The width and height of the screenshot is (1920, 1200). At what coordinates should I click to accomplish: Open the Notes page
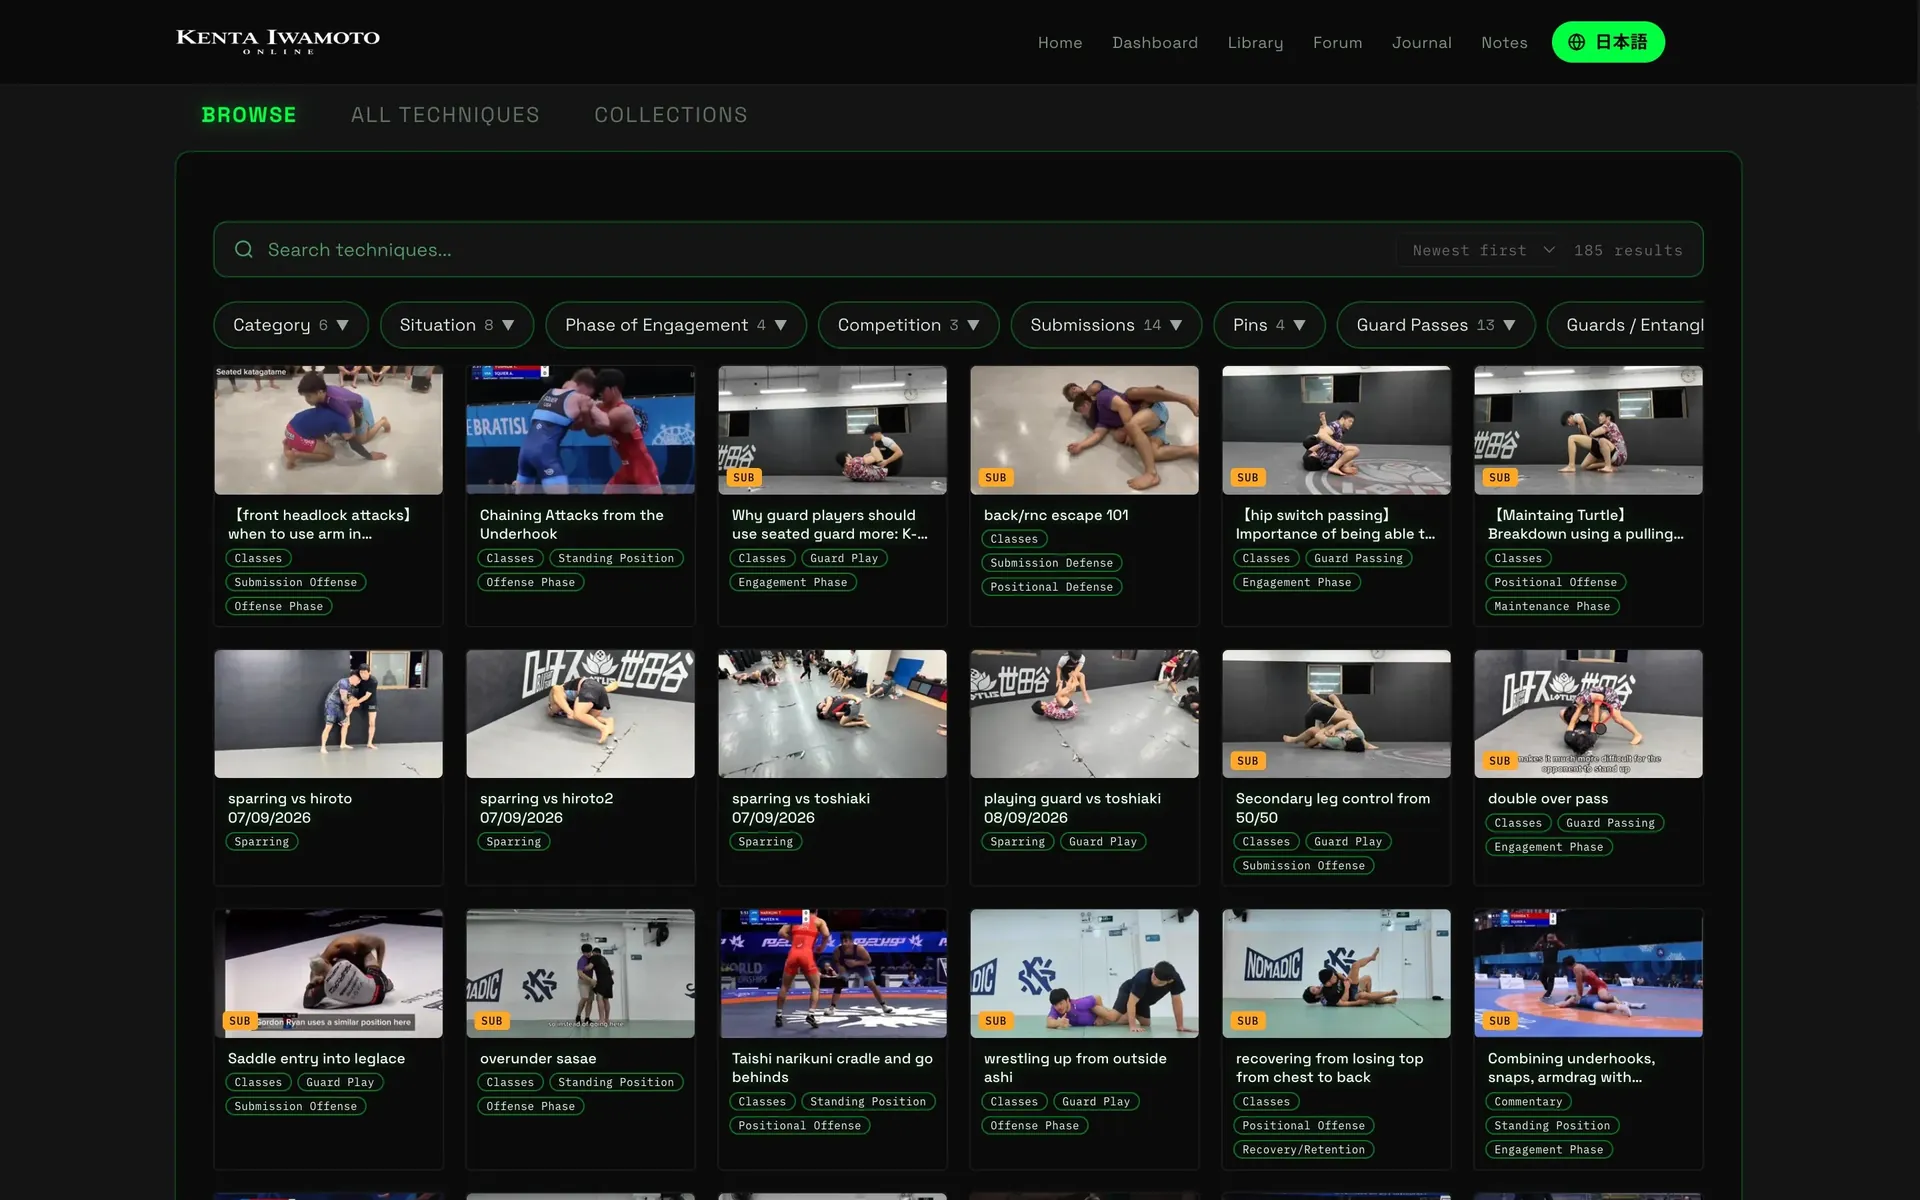(x=1504, y=42)
